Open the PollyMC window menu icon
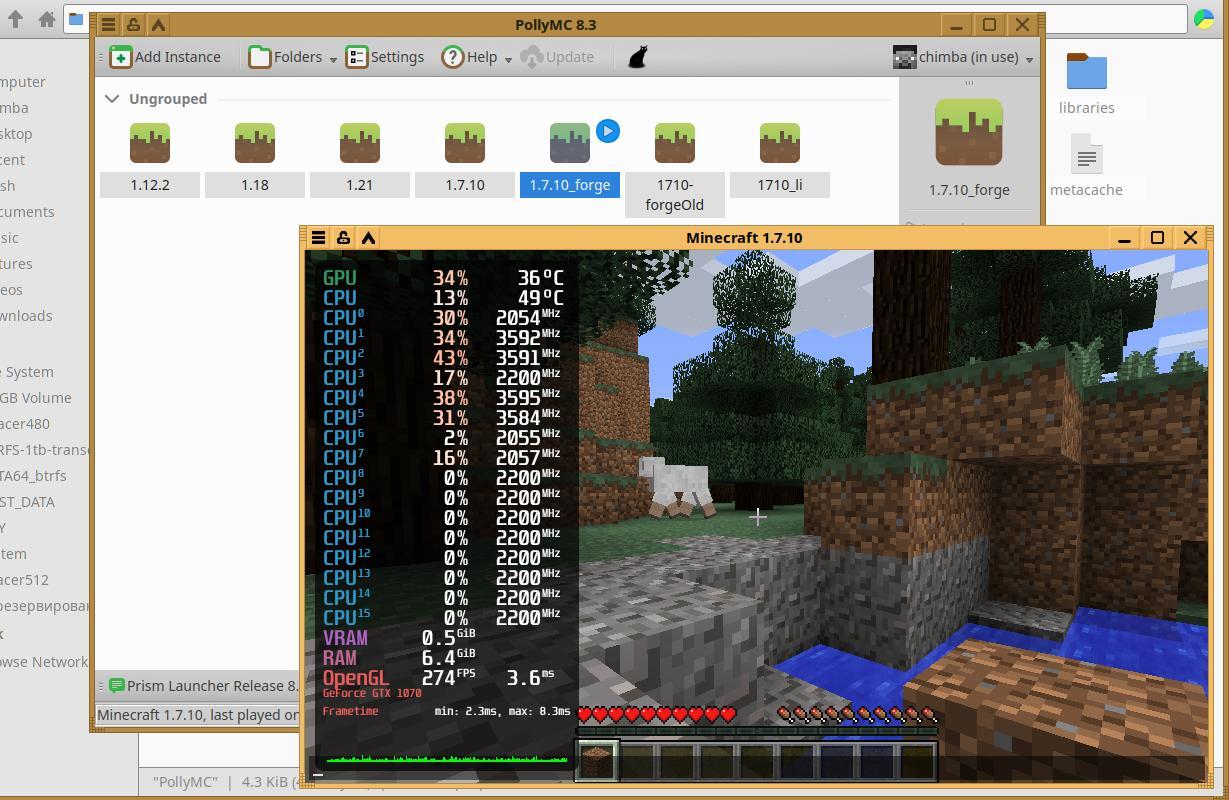This screenshot has height=800, width=1229. coord(109,25)
